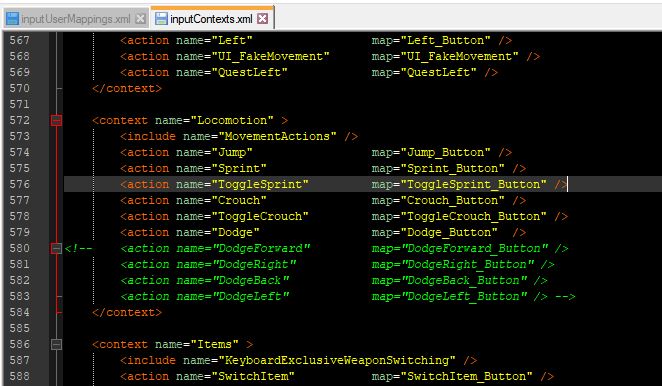The image size is (662, 386).
Task: Click the "ToggleSprint" action name
Action: [x=260, y=185]
